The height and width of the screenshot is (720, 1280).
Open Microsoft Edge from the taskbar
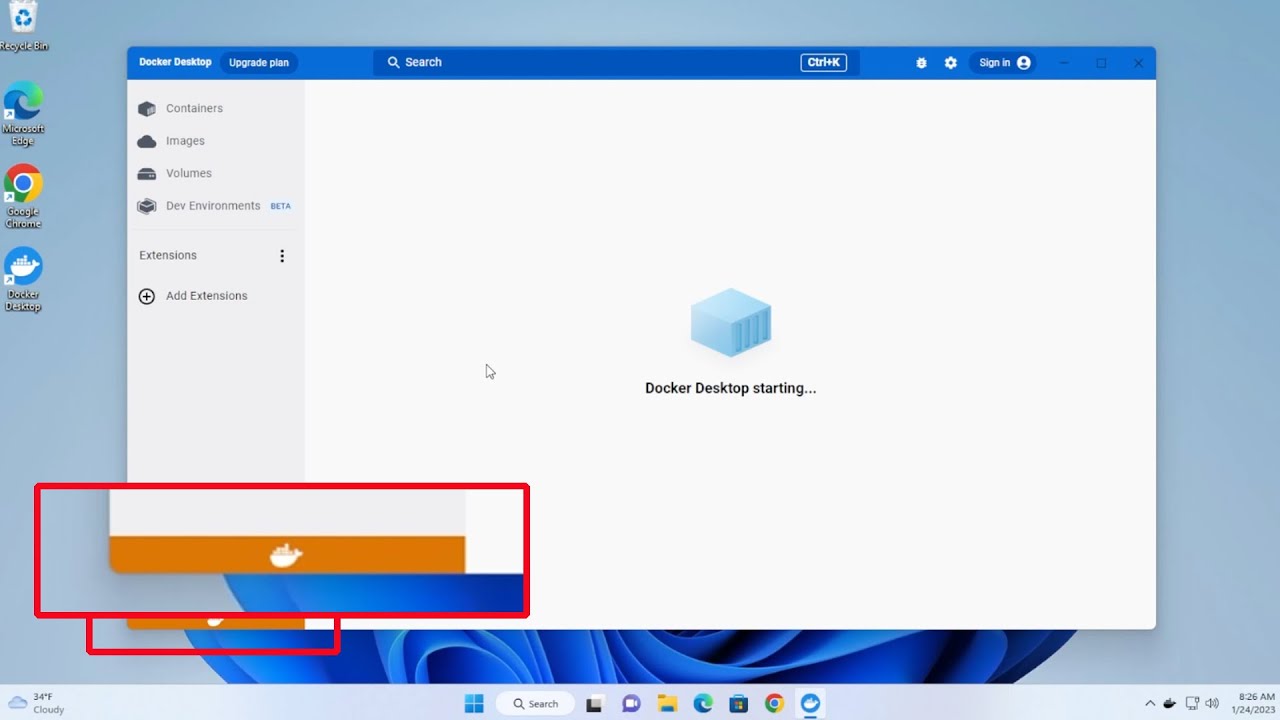703,703
